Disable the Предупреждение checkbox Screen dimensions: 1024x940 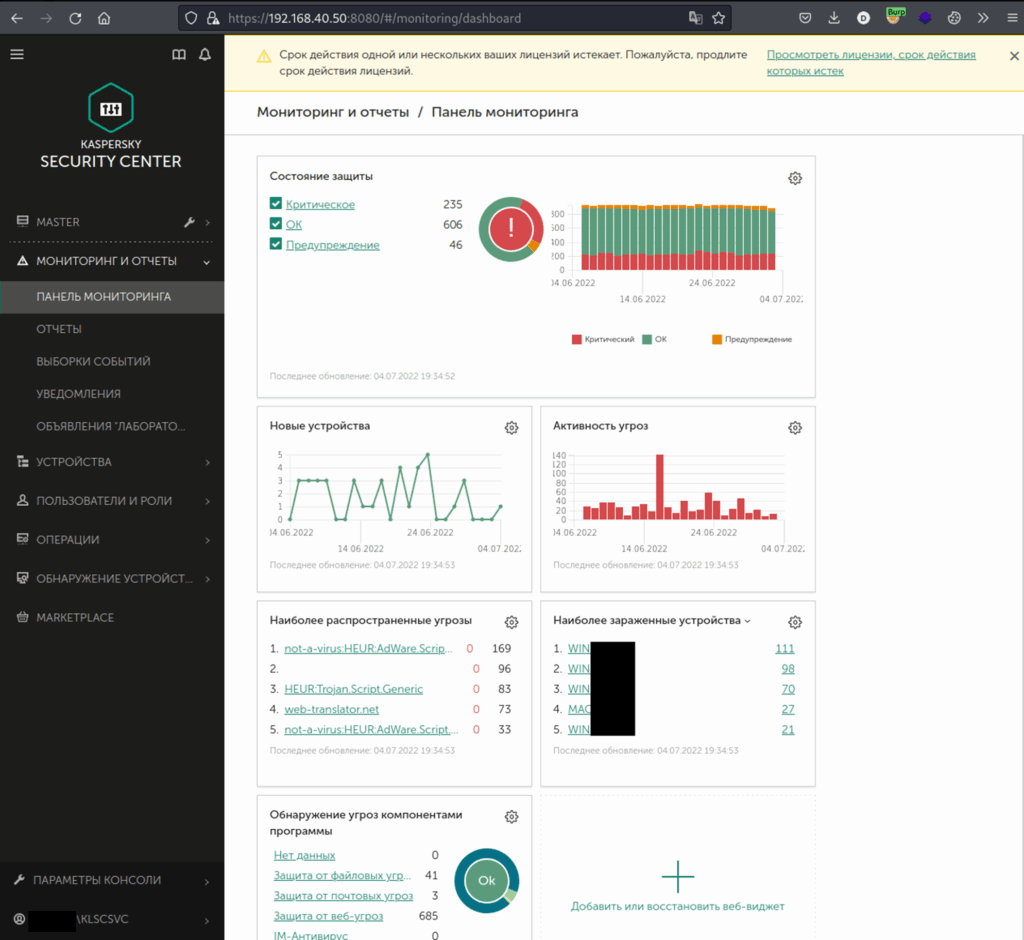(x=276, y=245)
